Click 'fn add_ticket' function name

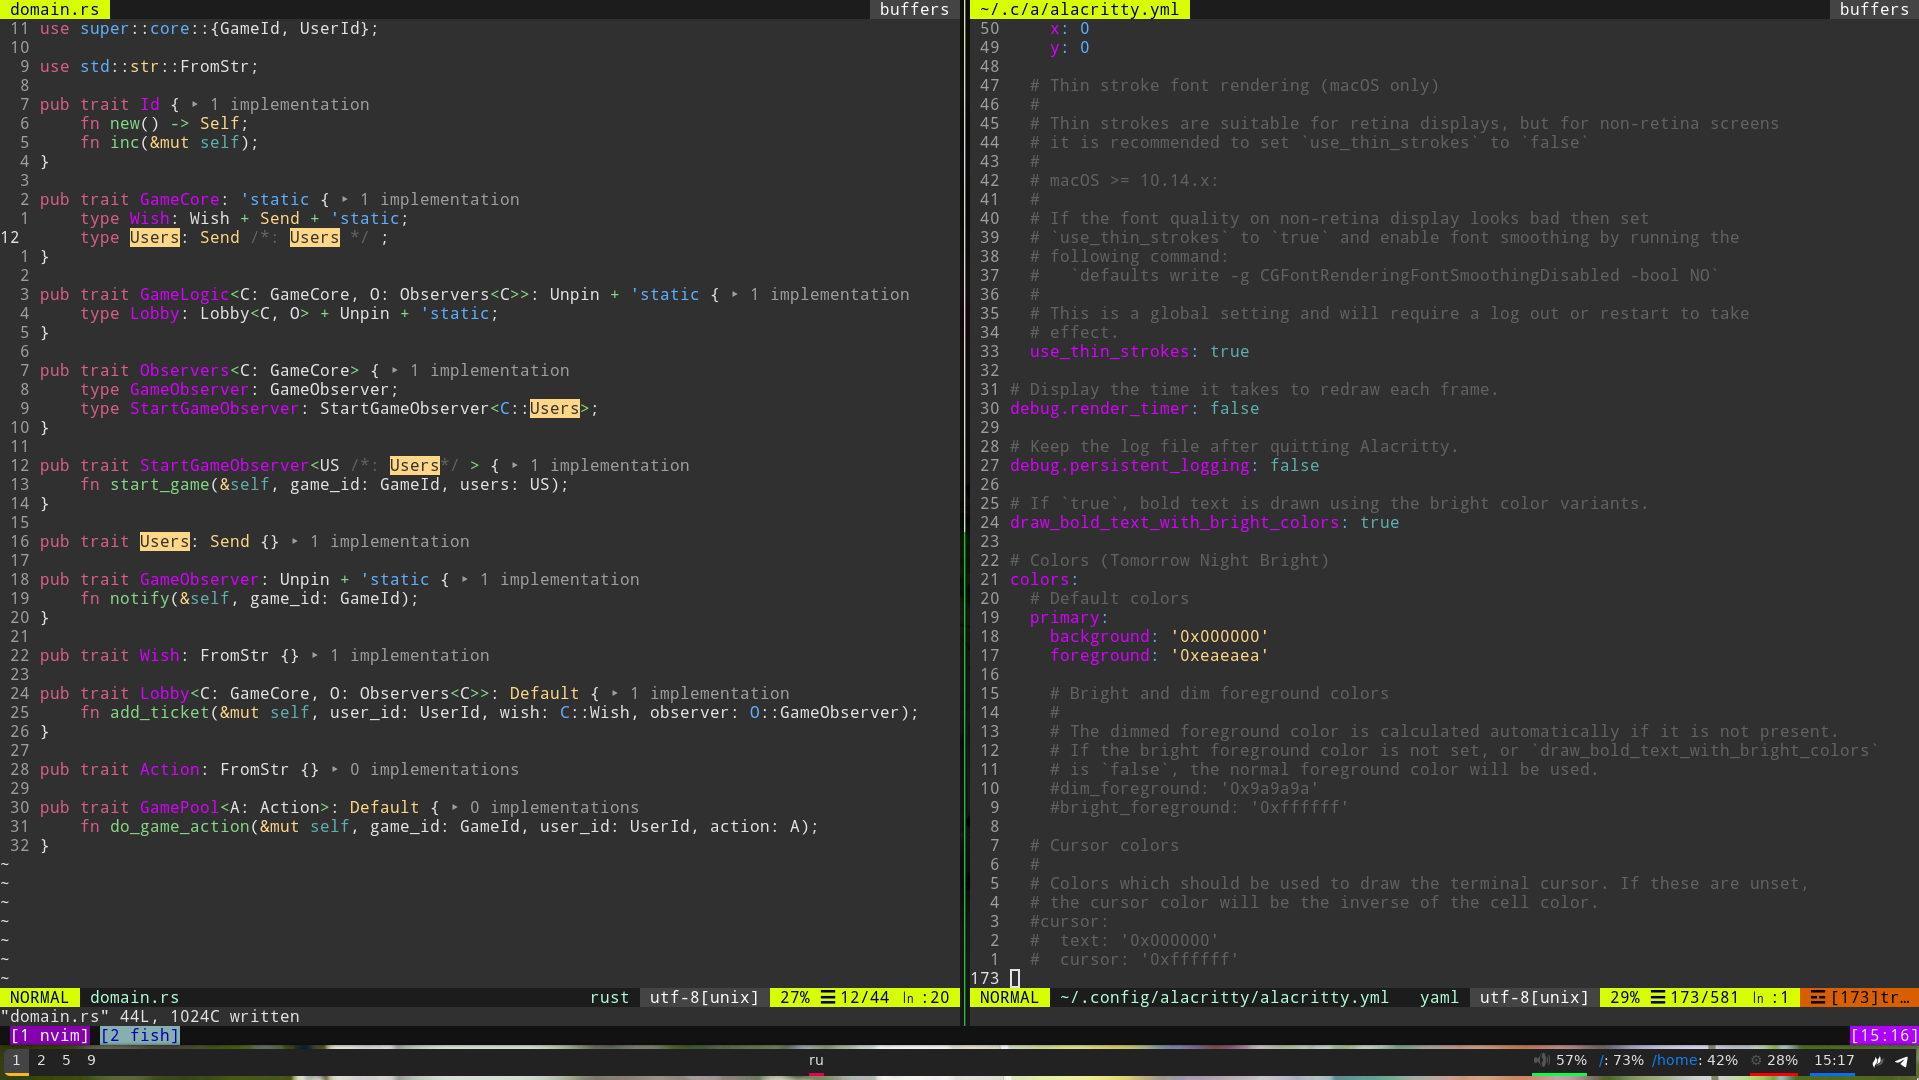click(160, 712)
